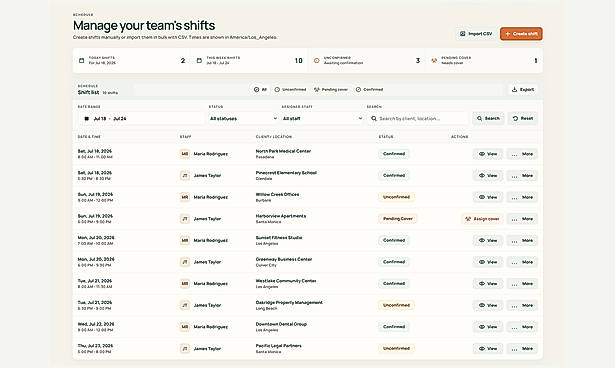615x368 pixels.
Task: Open More menu for Pinecrest Elementary School
Action: pos(522,175)
